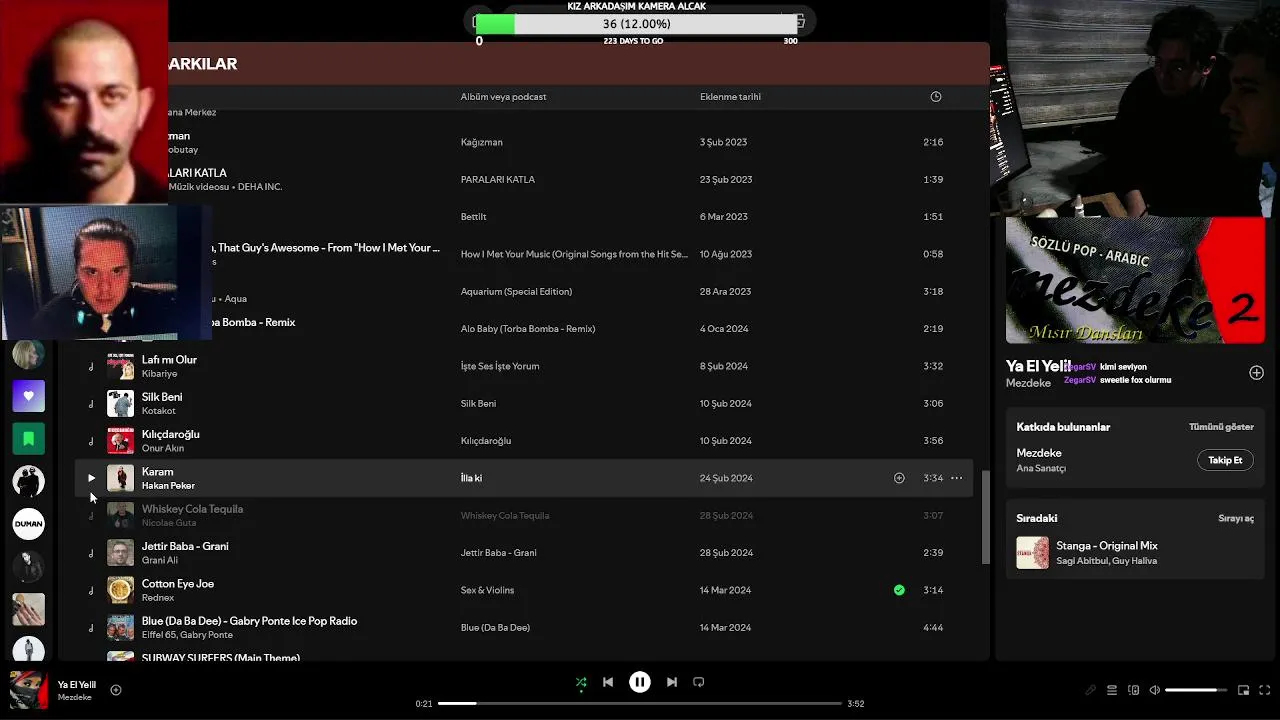This screenshot has width=1280, height=720.
Task: Open Aquarium (Special Edition) album link
Action: click(516, 292)
